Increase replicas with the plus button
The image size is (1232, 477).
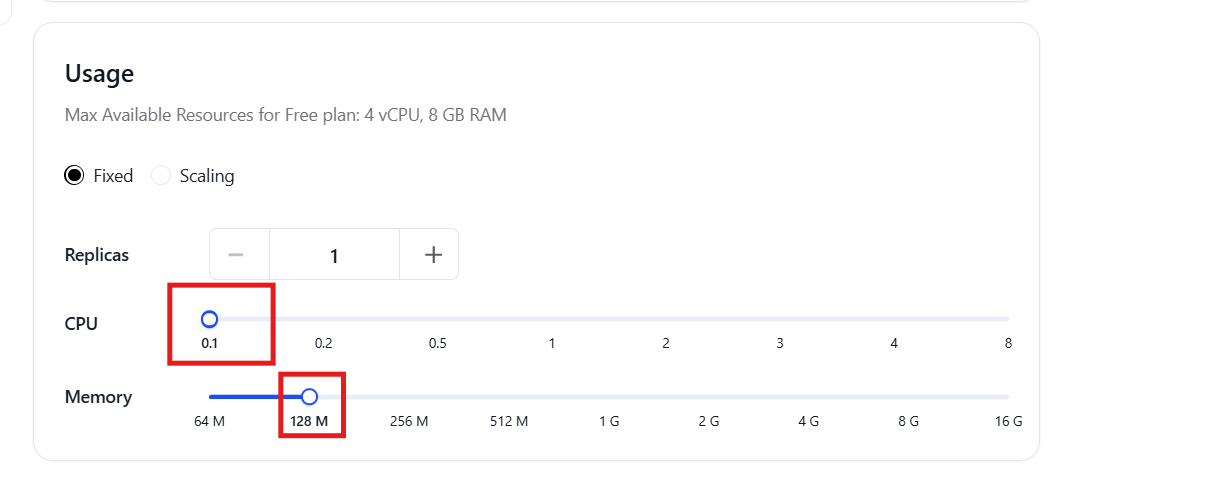429,254
